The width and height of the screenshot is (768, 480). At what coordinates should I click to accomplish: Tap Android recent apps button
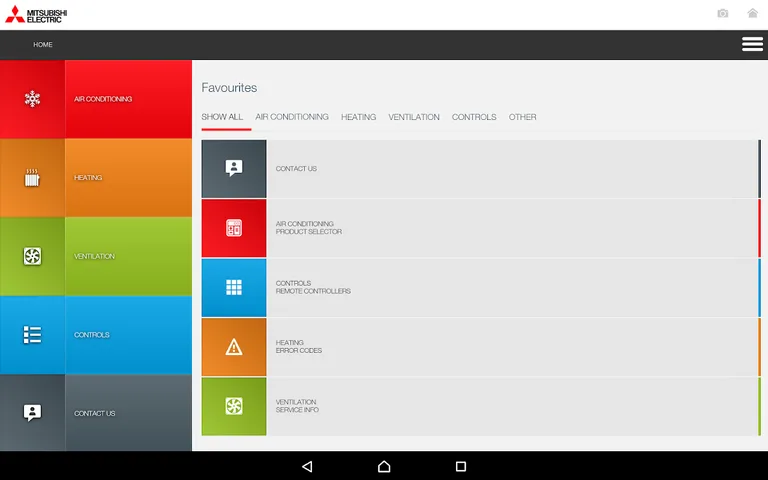(461, 466)
